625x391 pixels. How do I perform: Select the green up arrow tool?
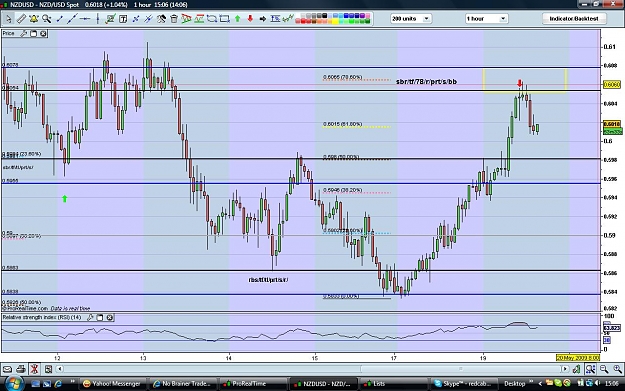point(238,19)
